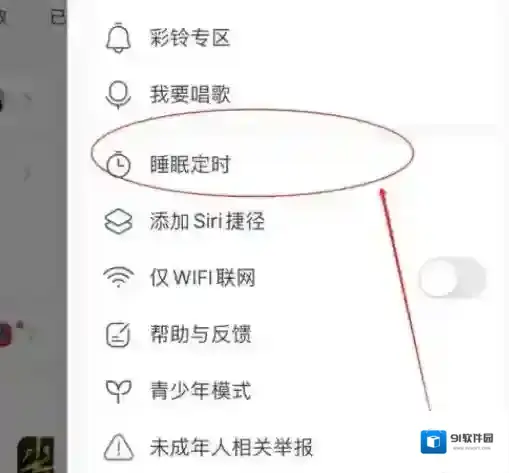Select the 添加 Siri 捷径 text

207,221
